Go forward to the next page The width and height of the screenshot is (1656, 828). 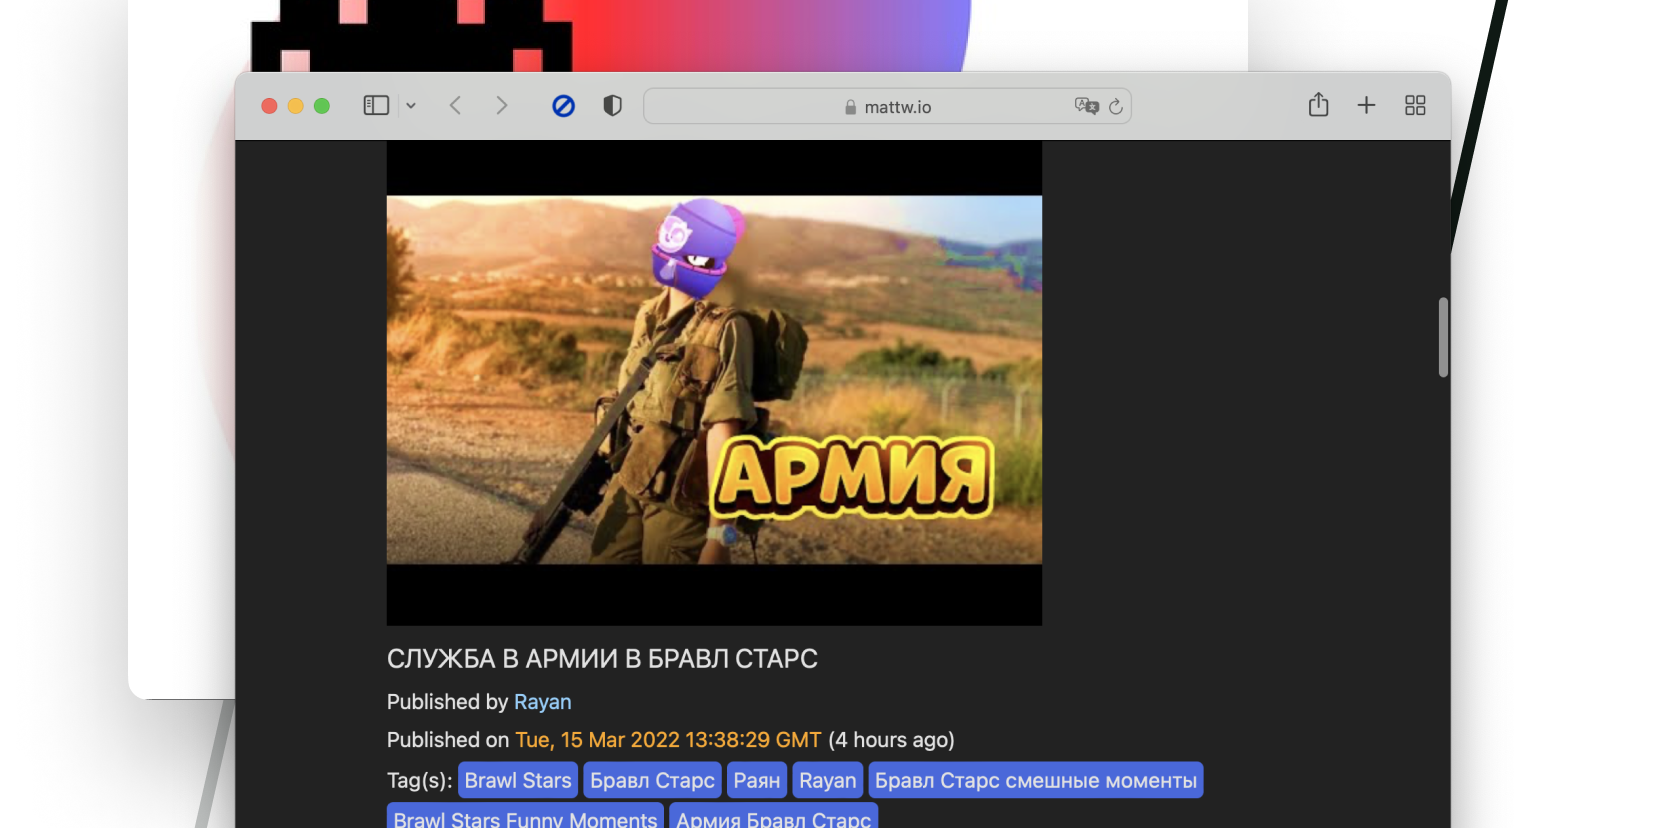[502, 105]
